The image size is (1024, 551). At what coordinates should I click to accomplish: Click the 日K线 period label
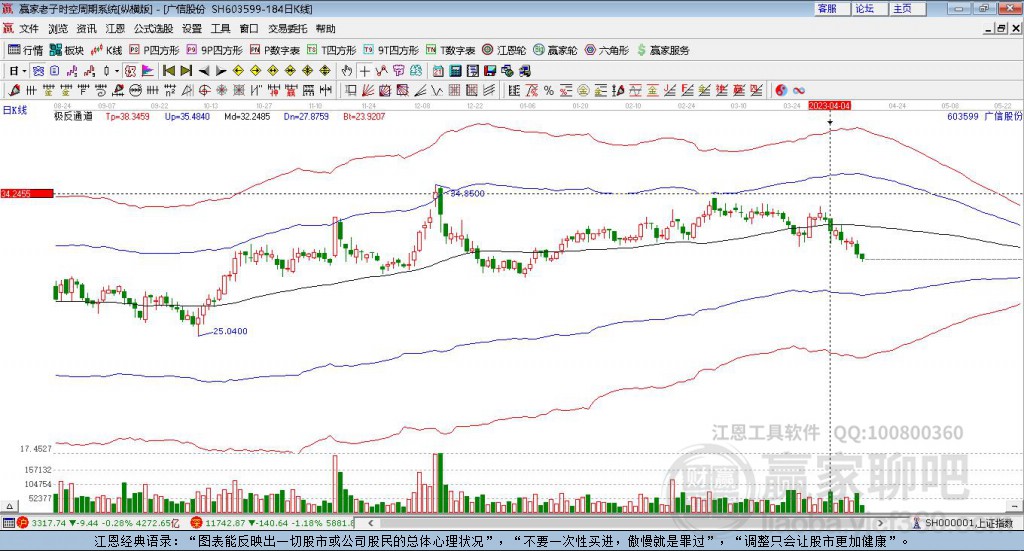[x=15, y=110]
